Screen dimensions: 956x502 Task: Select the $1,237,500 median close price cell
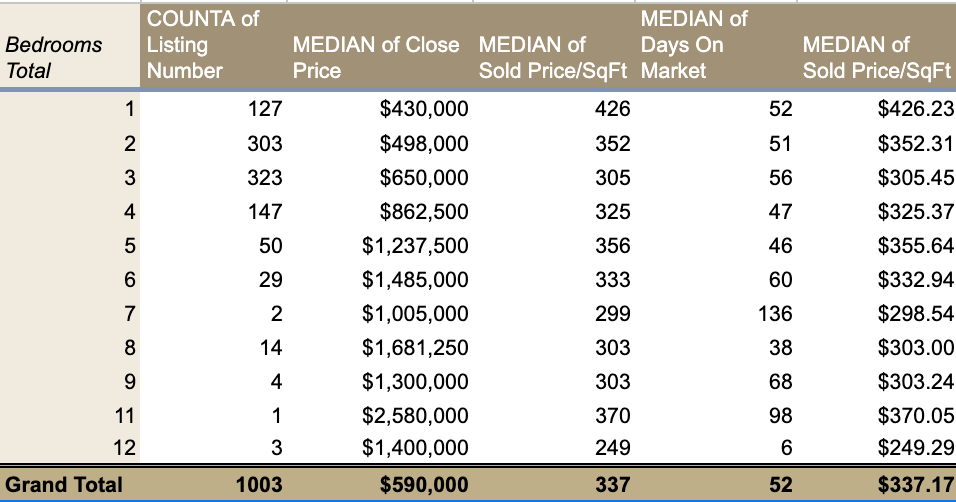pos(415,246)
